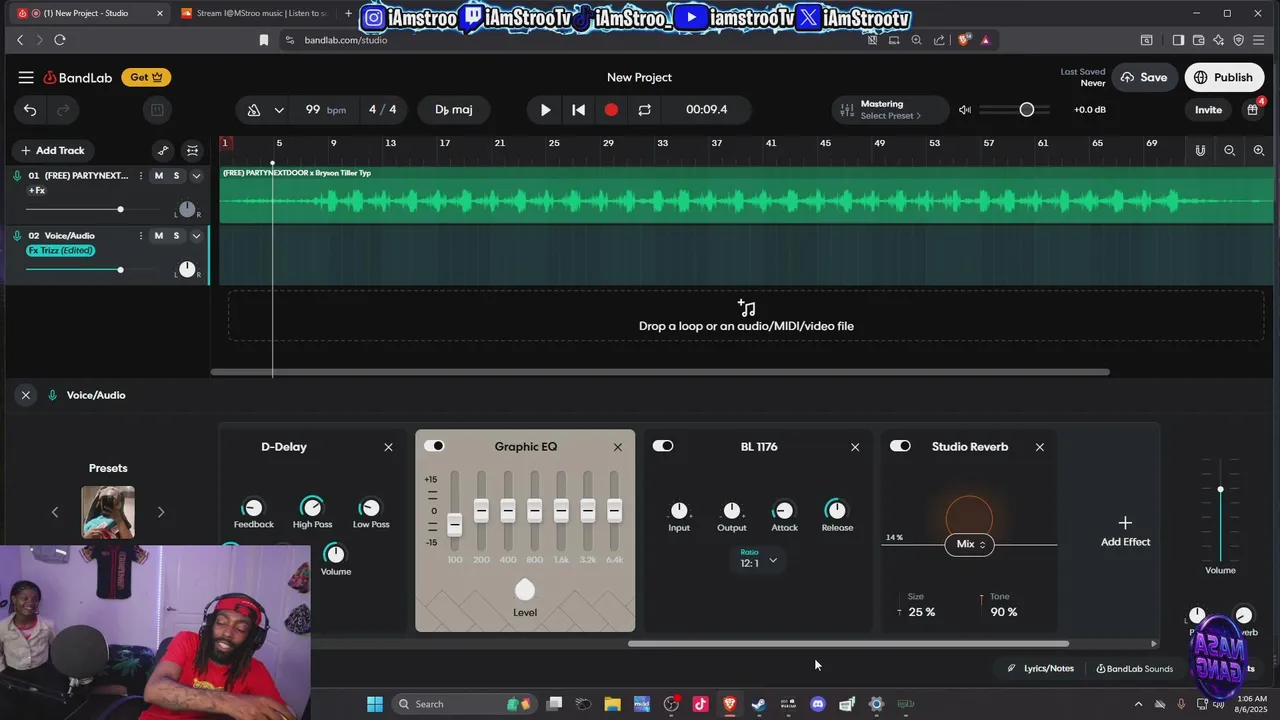Click the taskbar Search box
The image size is (1280, 720).
(466, 704)
